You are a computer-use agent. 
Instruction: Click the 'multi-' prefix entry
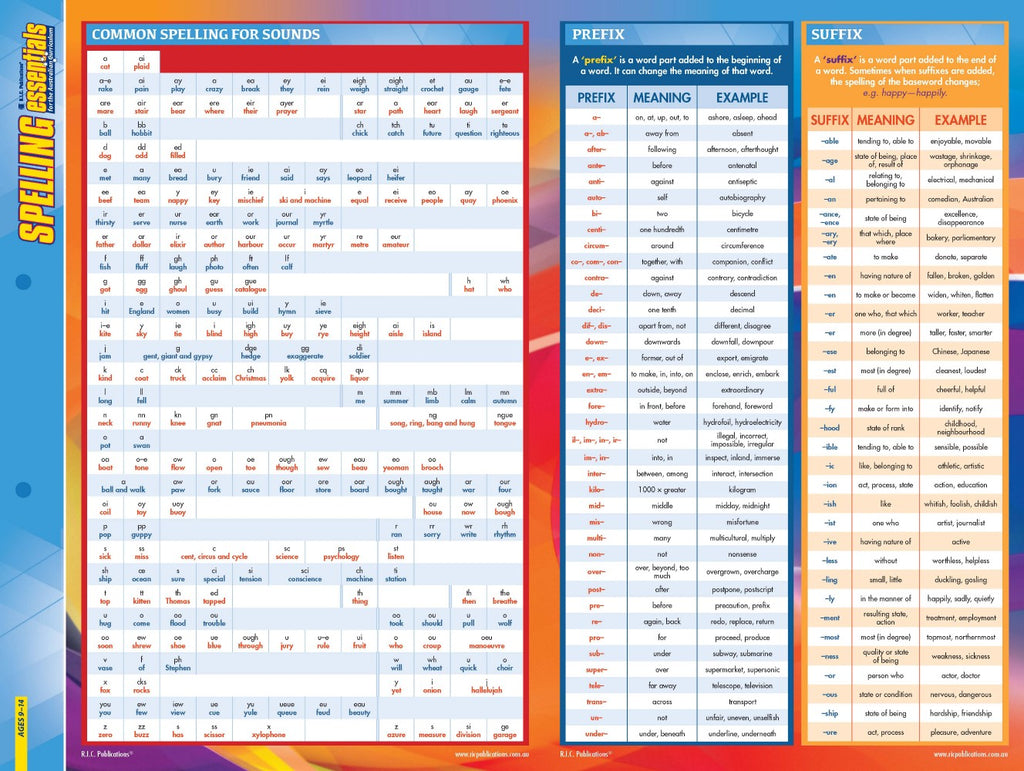(x=596, y=538)
